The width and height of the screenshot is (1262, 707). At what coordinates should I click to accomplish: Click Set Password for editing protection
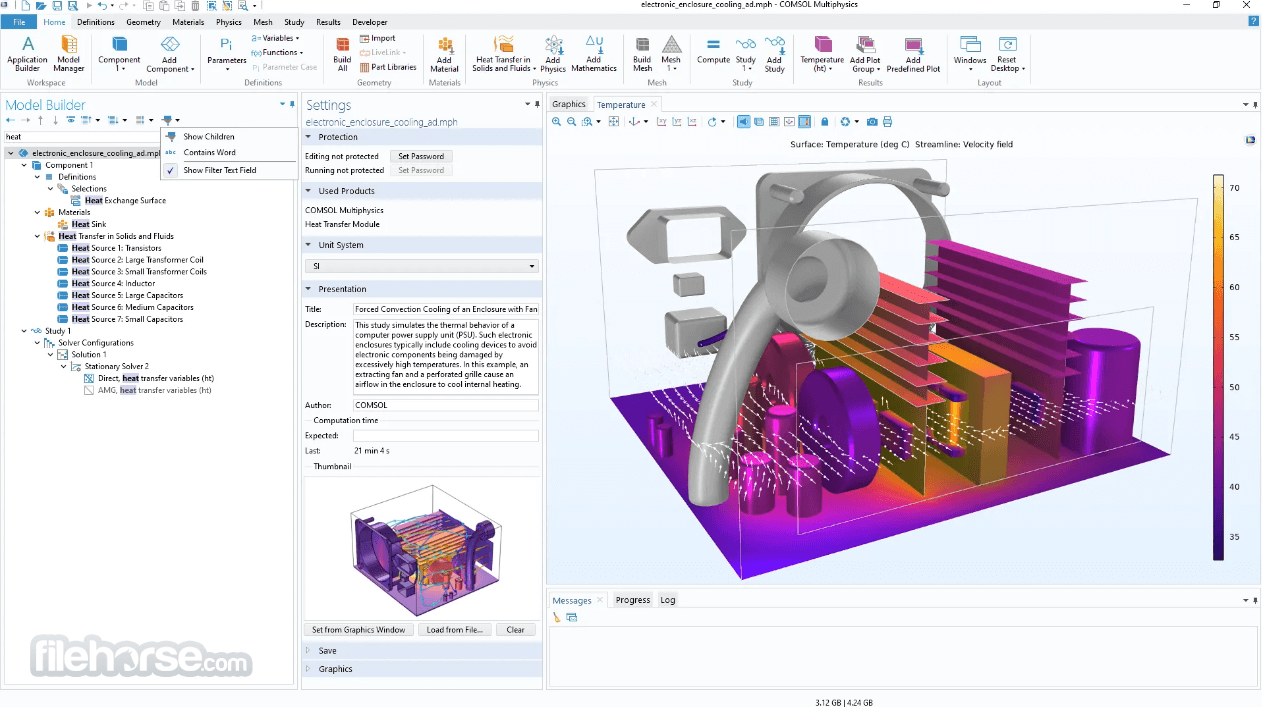(x=421, y=156)
